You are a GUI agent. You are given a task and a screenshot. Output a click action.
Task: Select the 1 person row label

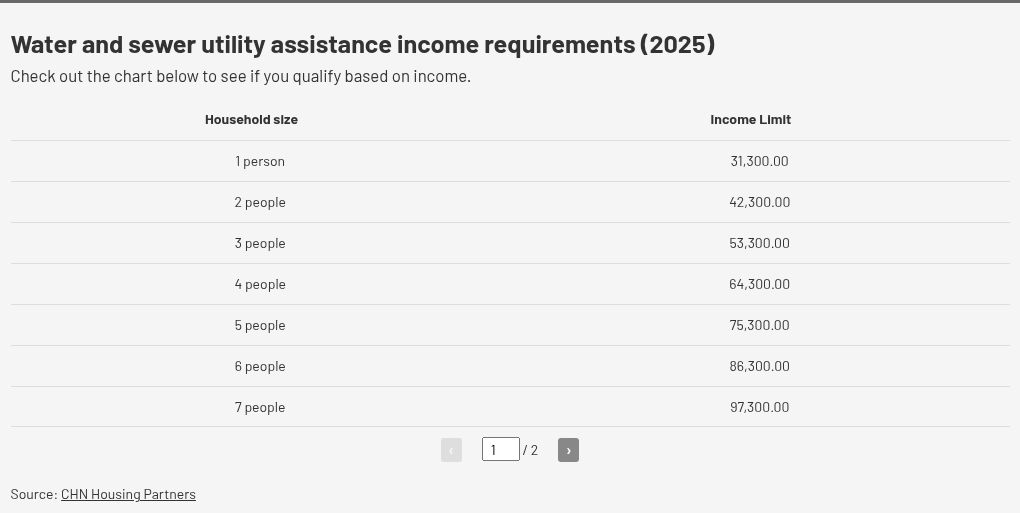(x=260, y=161)
